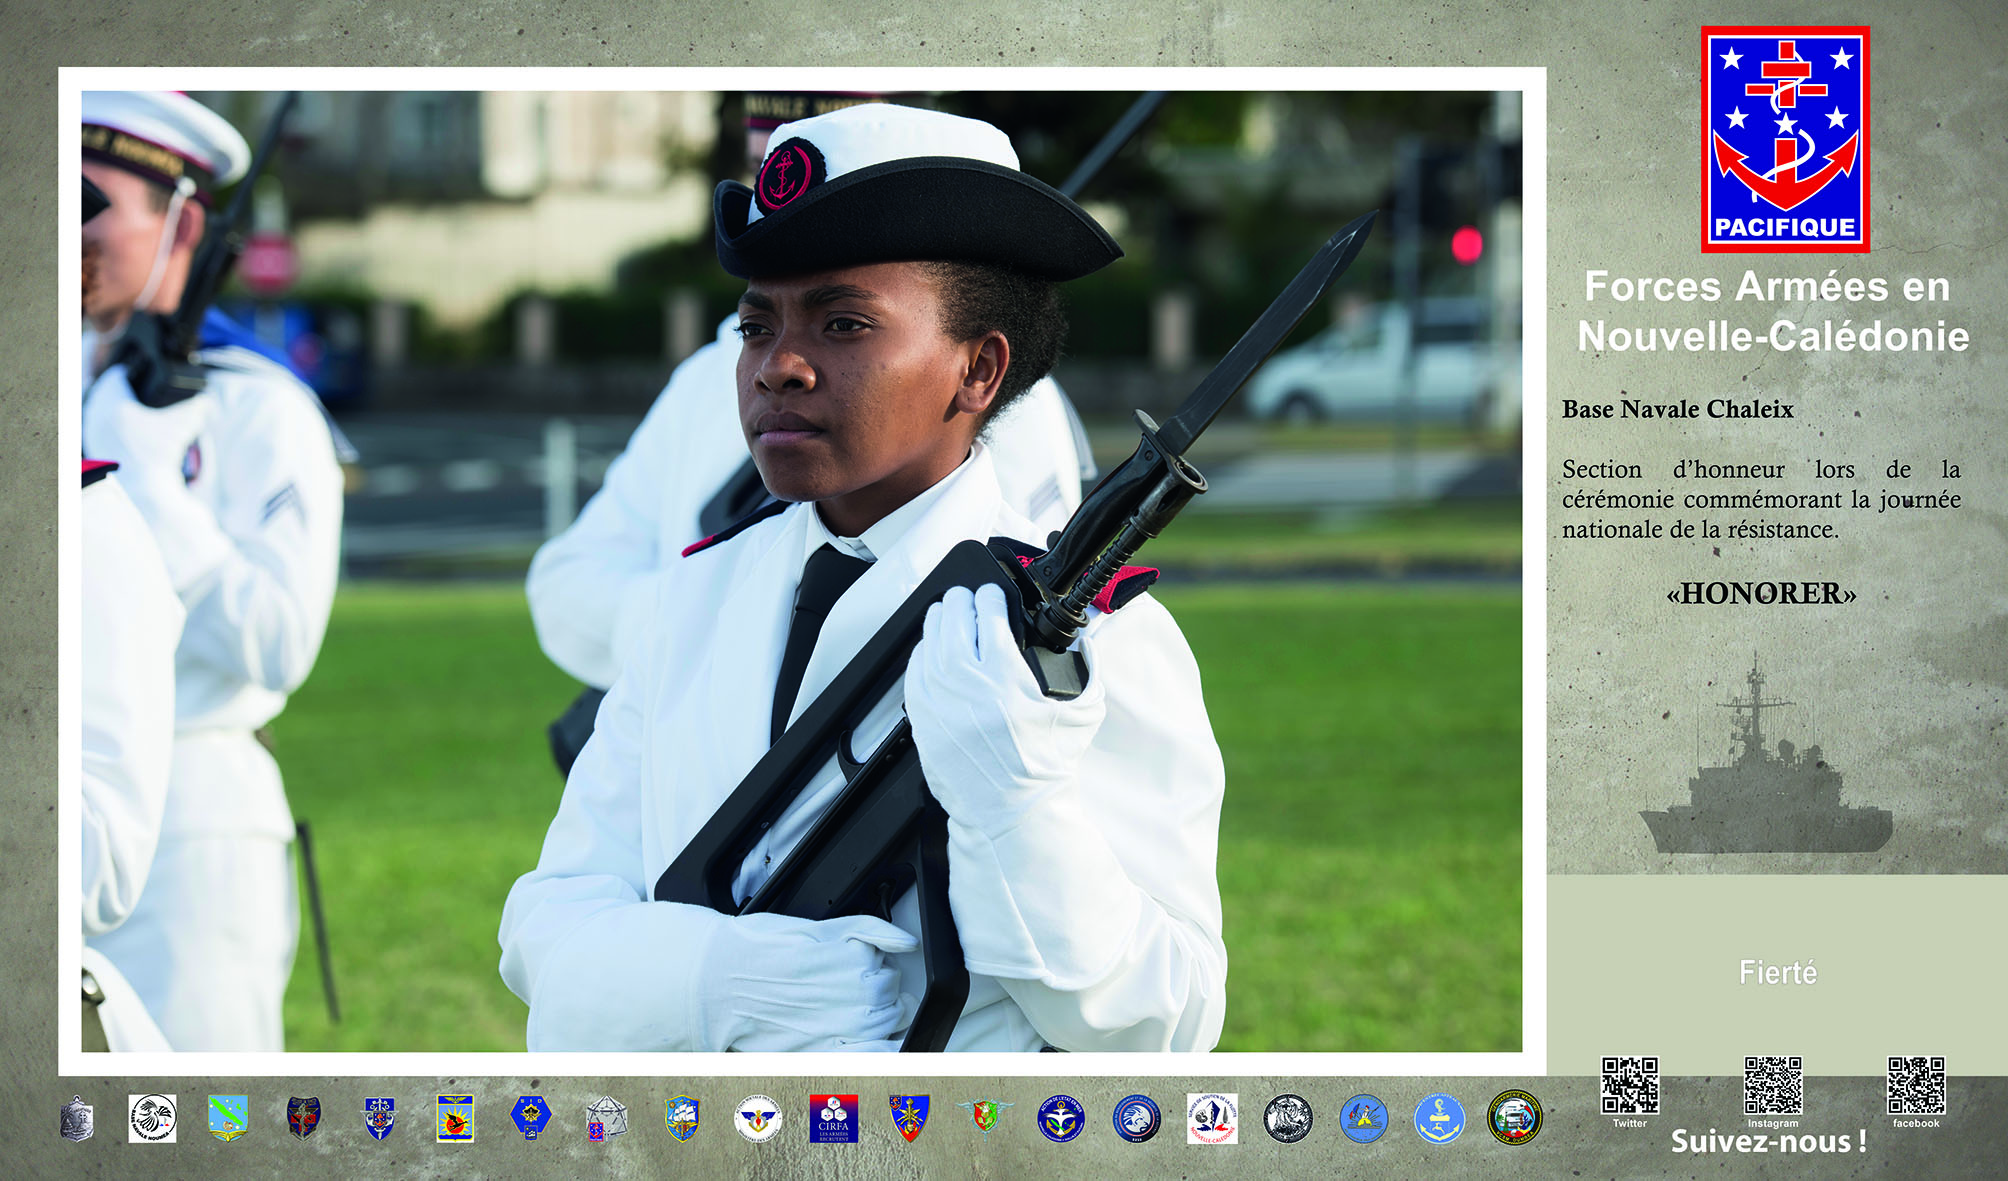Select the Gendarmerie Maritime round badge
Screen dimensions: 2008x1181
1514,1118
